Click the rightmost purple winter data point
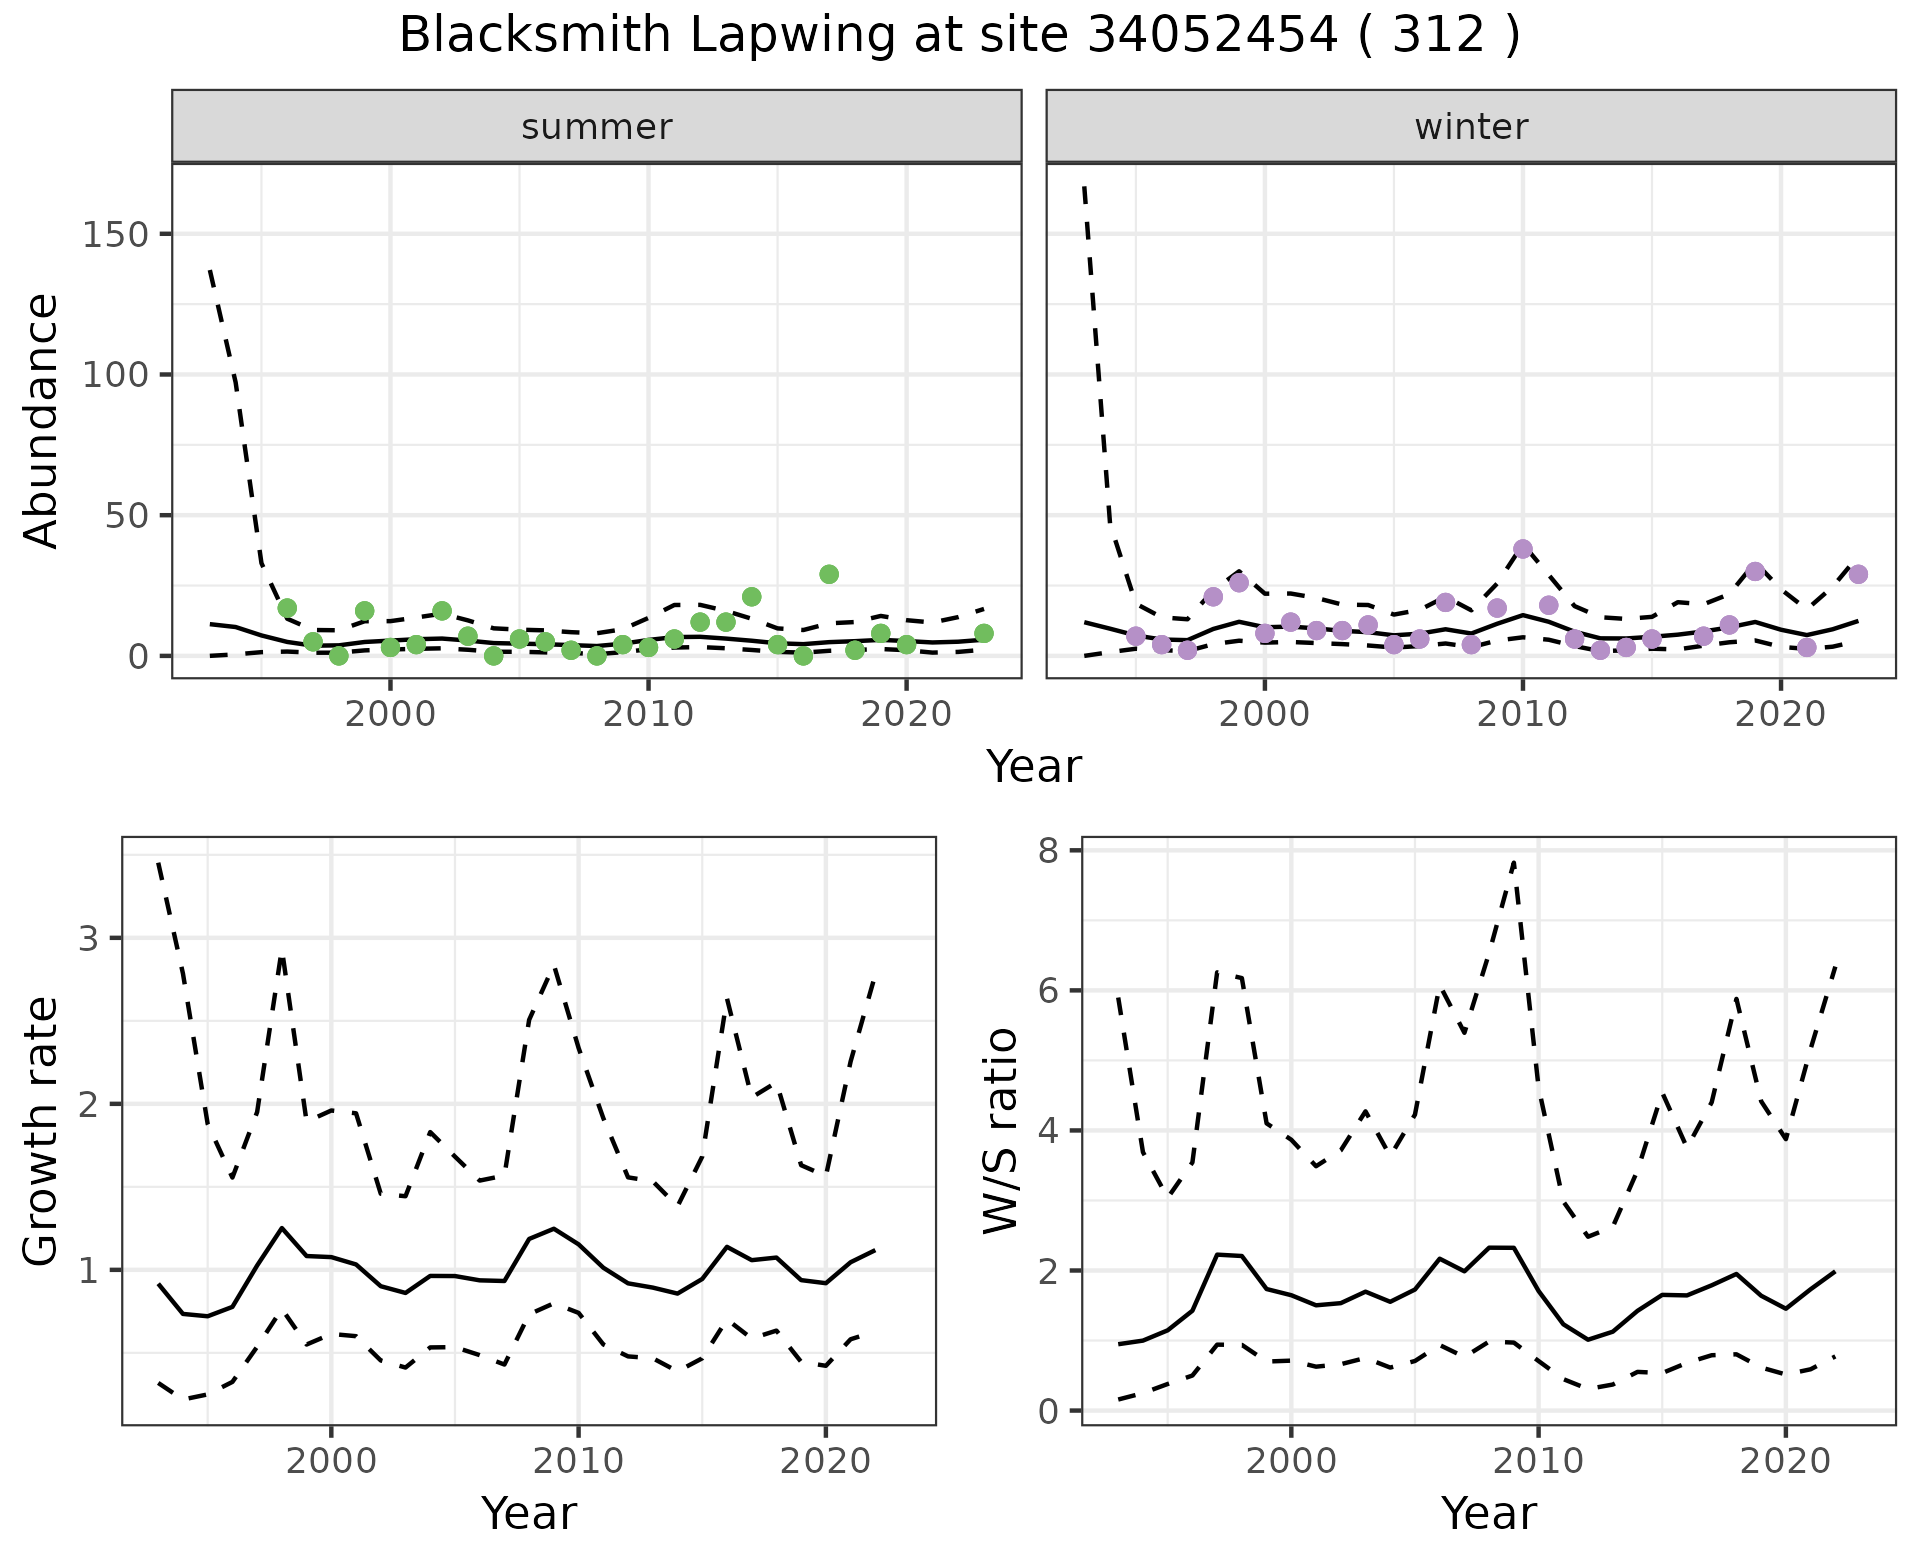This screenshot has height=1560, width=1920. pyautogui.click(x=1858, y=574)
